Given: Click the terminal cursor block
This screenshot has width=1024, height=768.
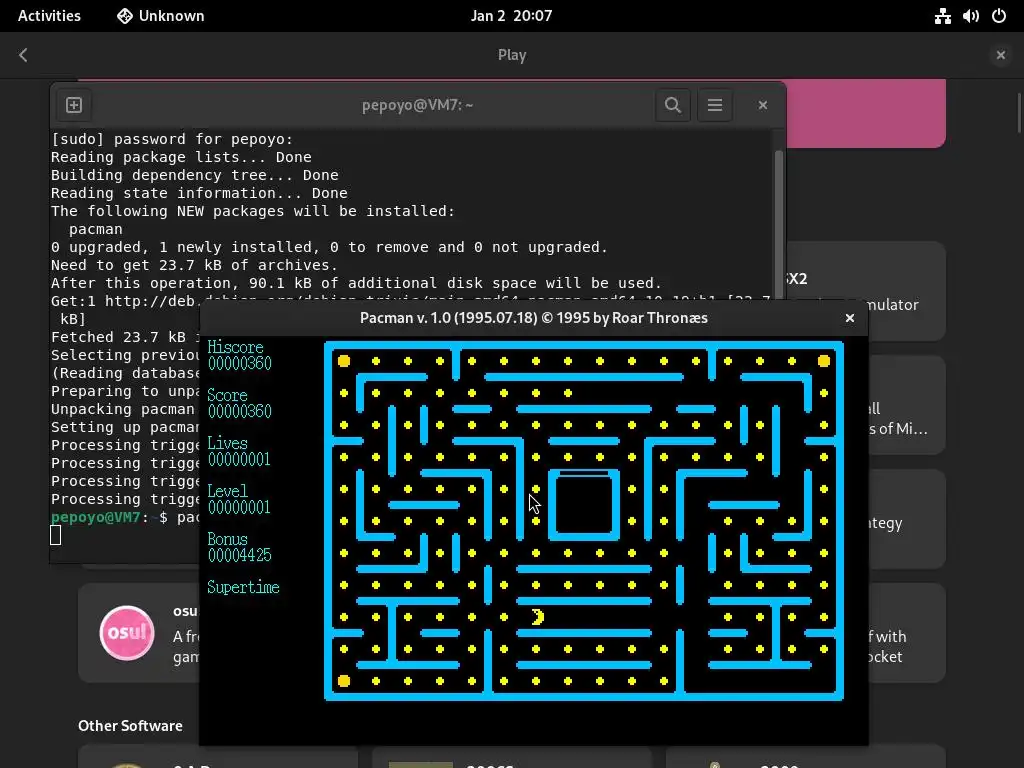Looking at the screenshot, I should click(56, 536).
